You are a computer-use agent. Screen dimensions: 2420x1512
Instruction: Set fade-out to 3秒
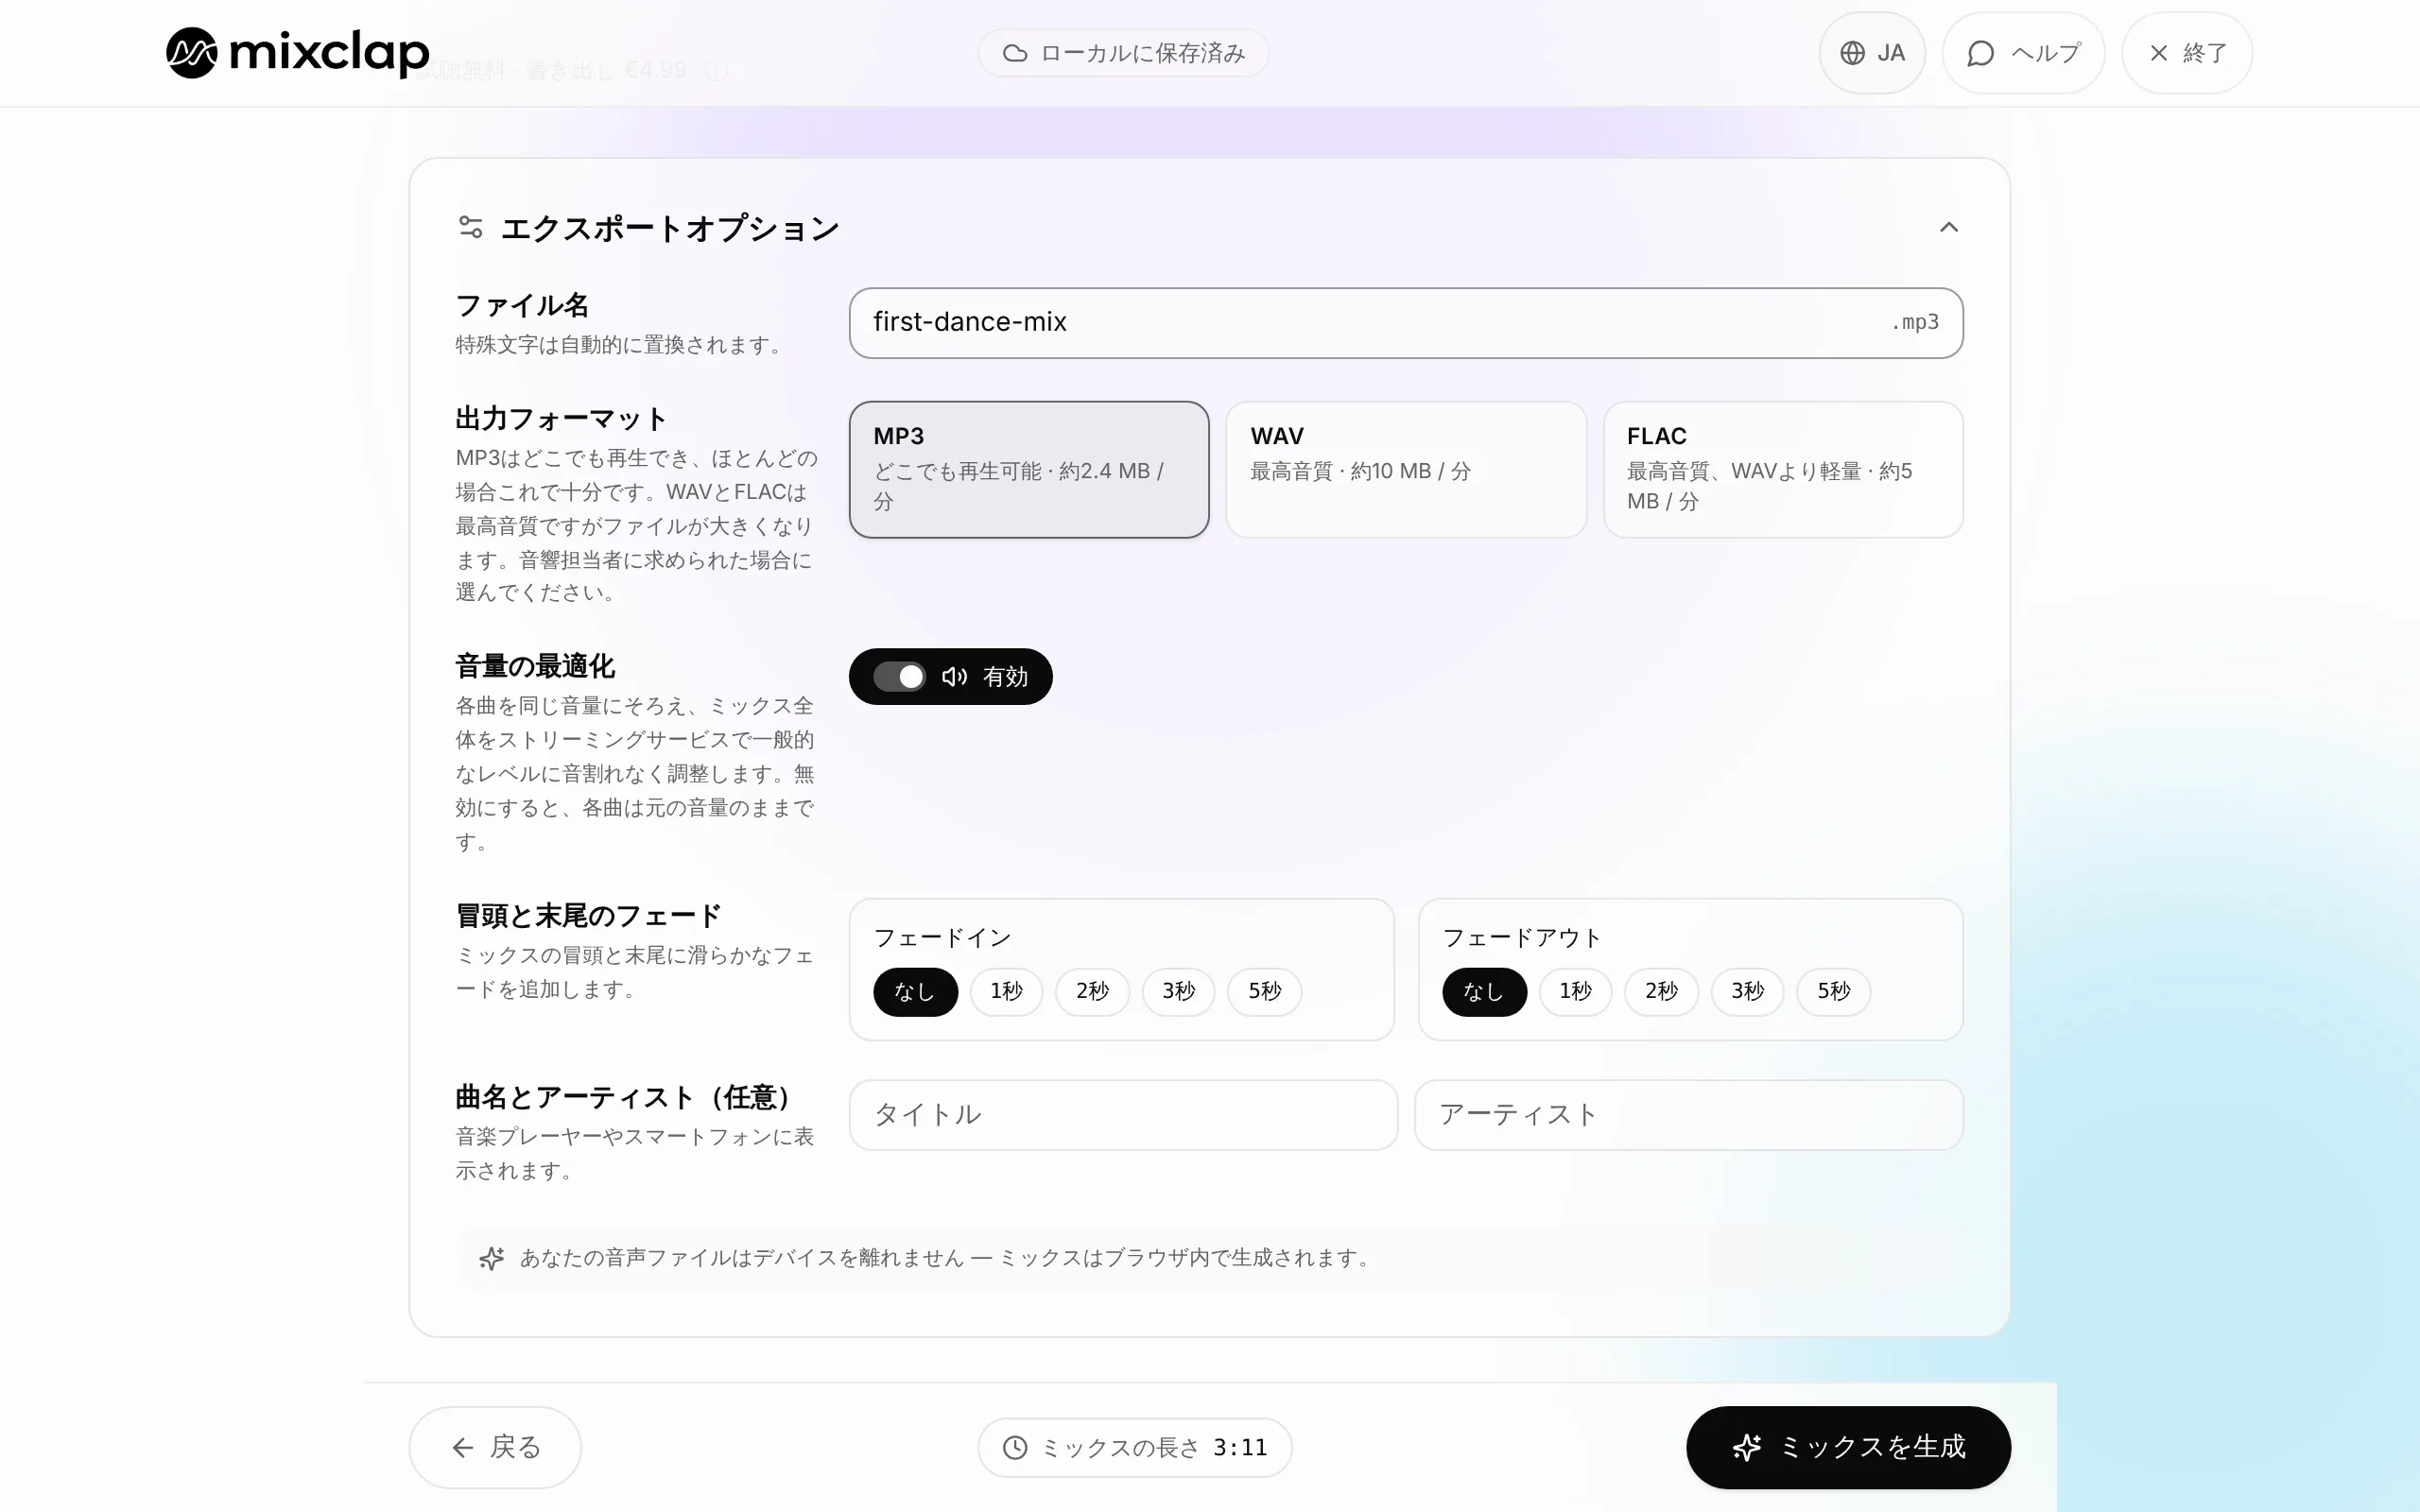point(1747,991)
